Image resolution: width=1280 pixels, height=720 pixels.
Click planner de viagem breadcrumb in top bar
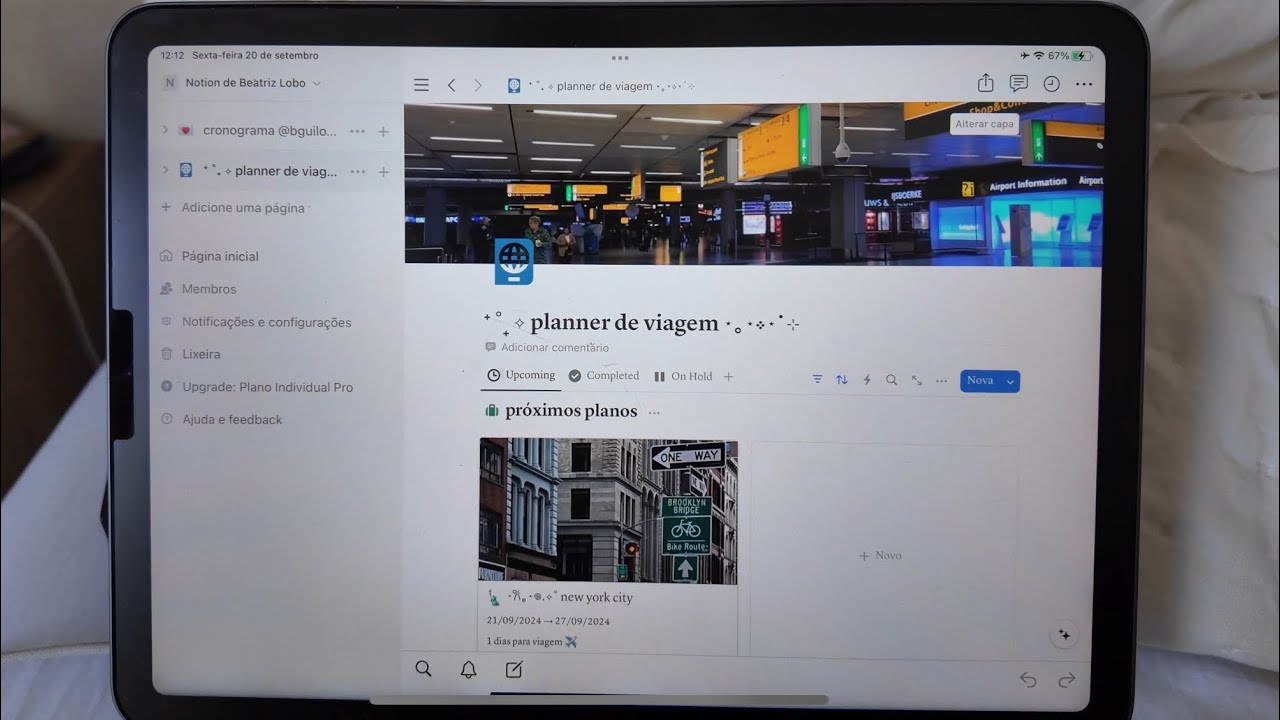click(601, 86)
